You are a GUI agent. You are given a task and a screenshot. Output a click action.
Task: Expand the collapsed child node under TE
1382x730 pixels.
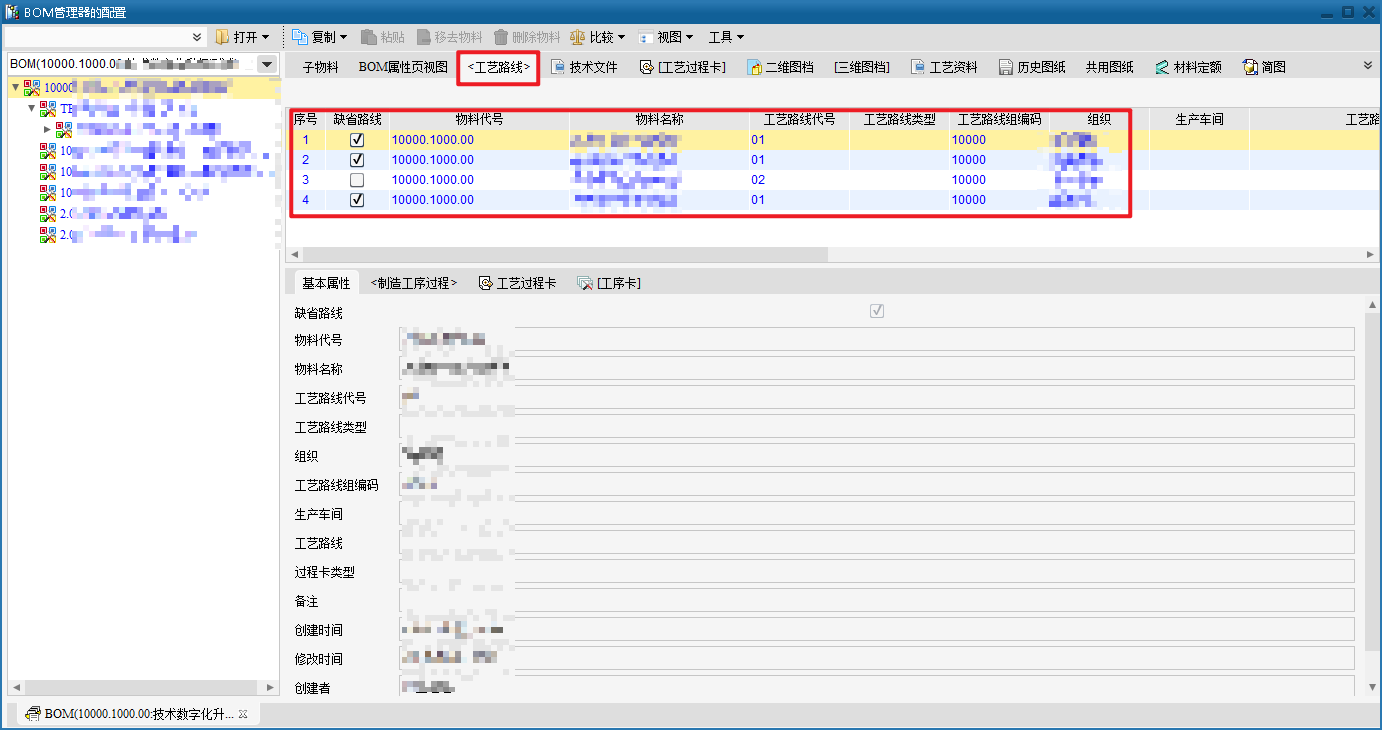coord(47,129)
